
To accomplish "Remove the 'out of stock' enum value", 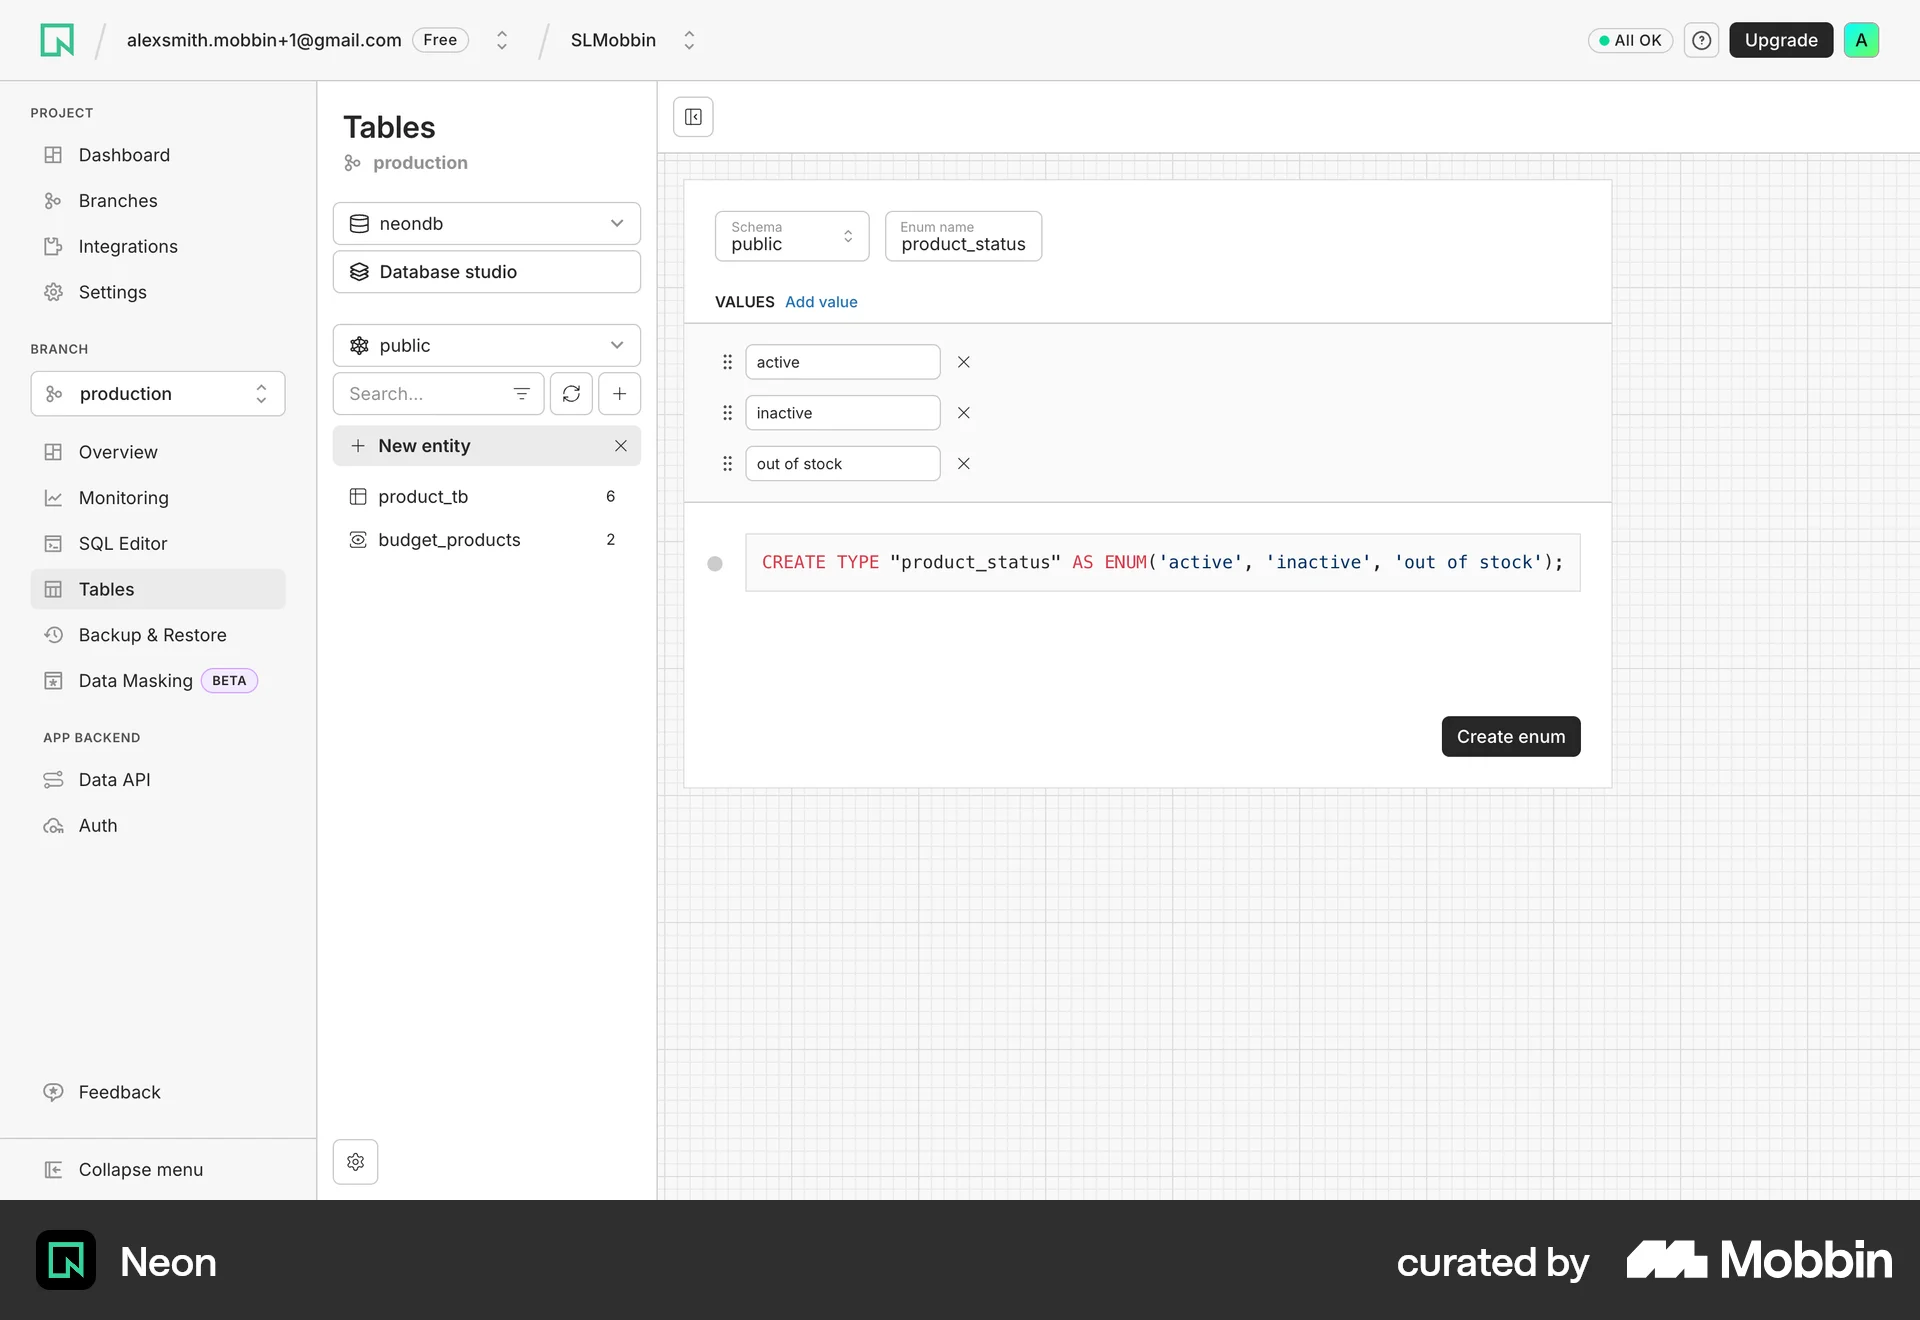I will (x=964, y=464).
